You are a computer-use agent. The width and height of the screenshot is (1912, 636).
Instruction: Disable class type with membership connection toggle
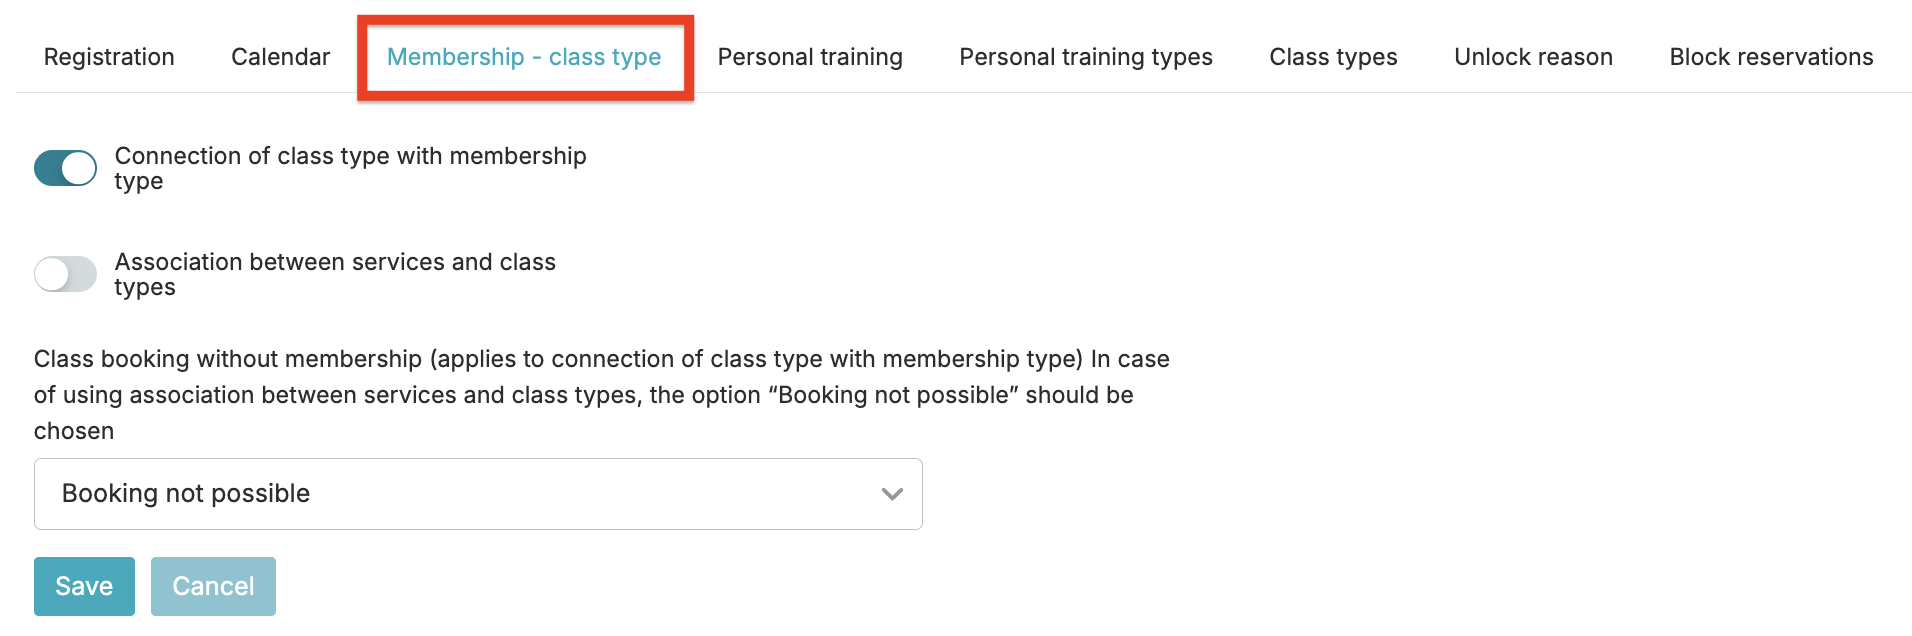(x=65, y=168)
